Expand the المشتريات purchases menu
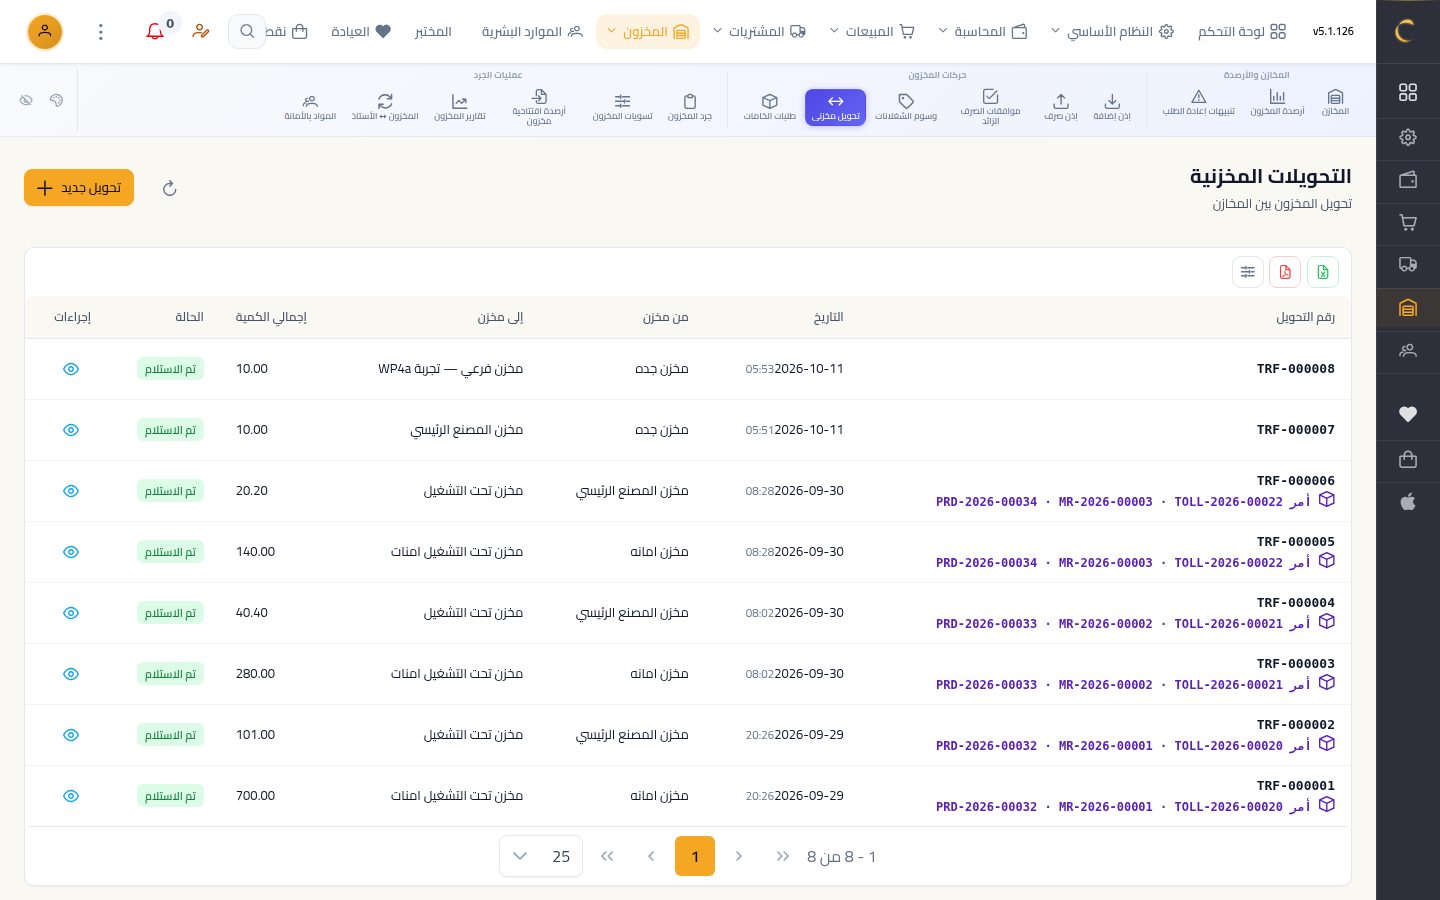1440x900 pixels. click(759, 32)
